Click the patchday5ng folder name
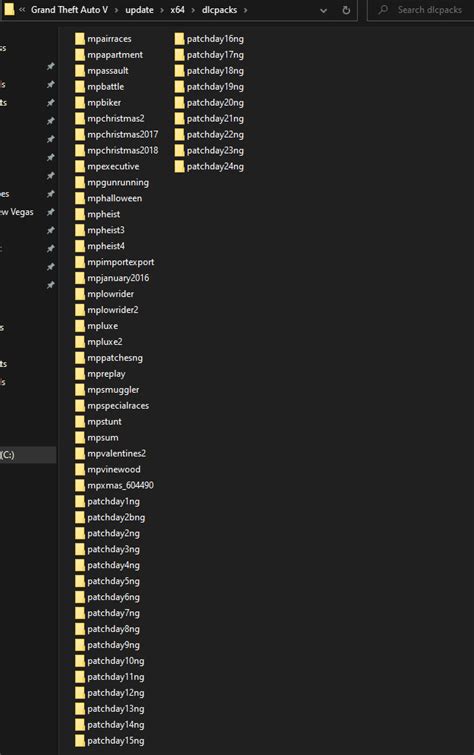This screenshot has height=755, width=474. [x=113, y=581]
